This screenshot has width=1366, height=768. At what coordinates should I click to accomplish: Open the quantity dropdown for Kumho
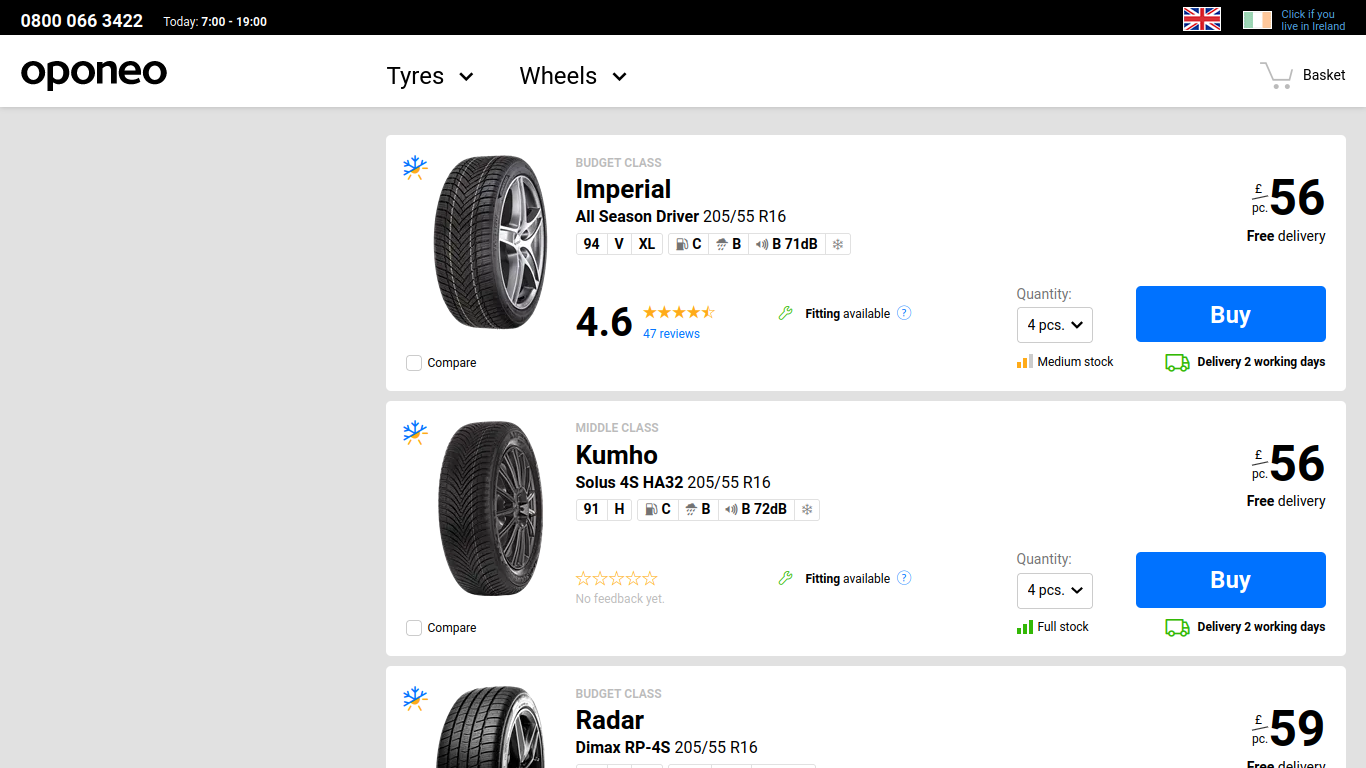tap(1055, 590)
